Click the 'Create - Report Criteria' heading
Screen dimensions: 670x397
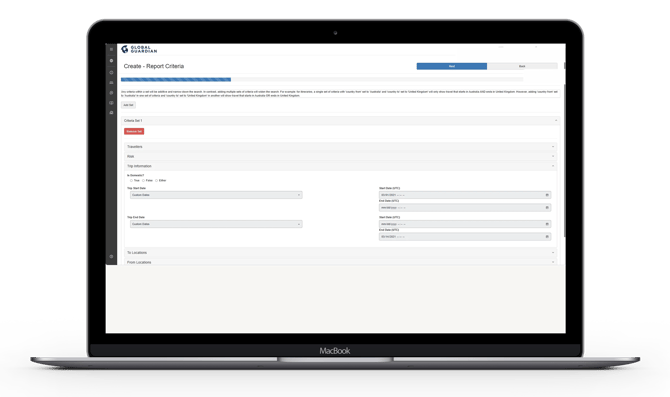pos(154,66)
